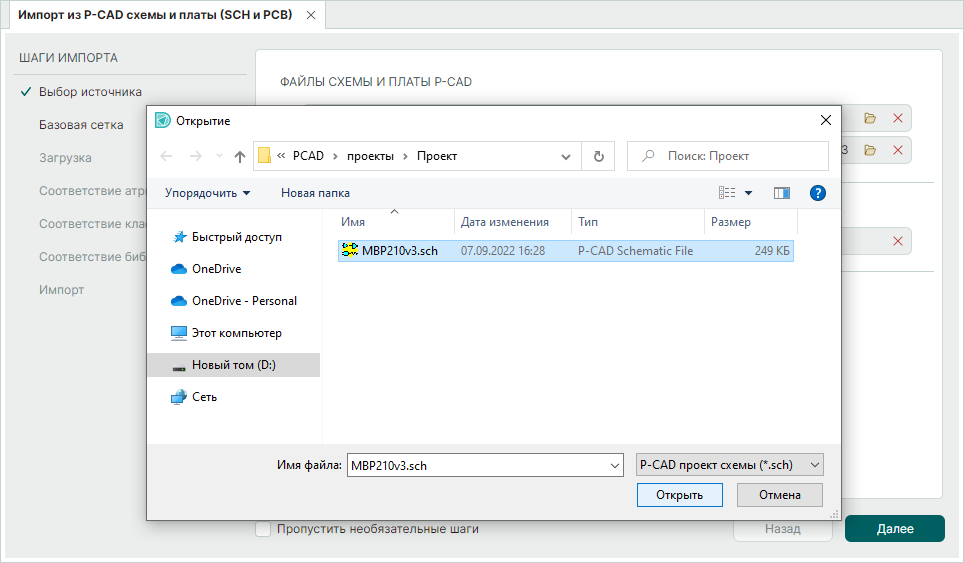The image size is (964, 563).
Task: Click PCAD in address breadcrumb
Action: click(308, 156)
